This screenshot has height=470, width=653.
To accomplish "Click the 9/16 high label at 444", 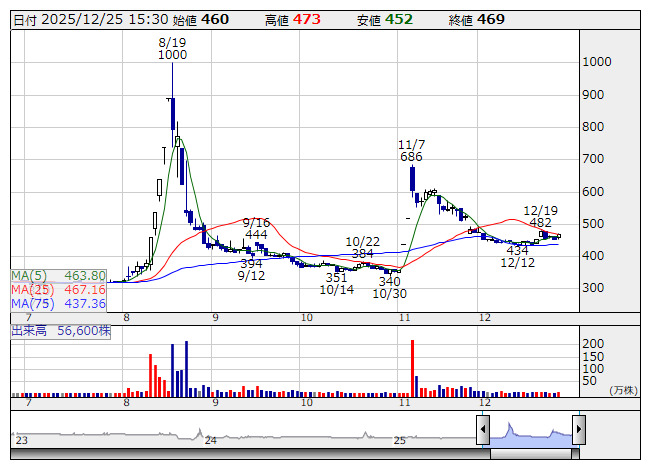I will click(x=256, y=228).
